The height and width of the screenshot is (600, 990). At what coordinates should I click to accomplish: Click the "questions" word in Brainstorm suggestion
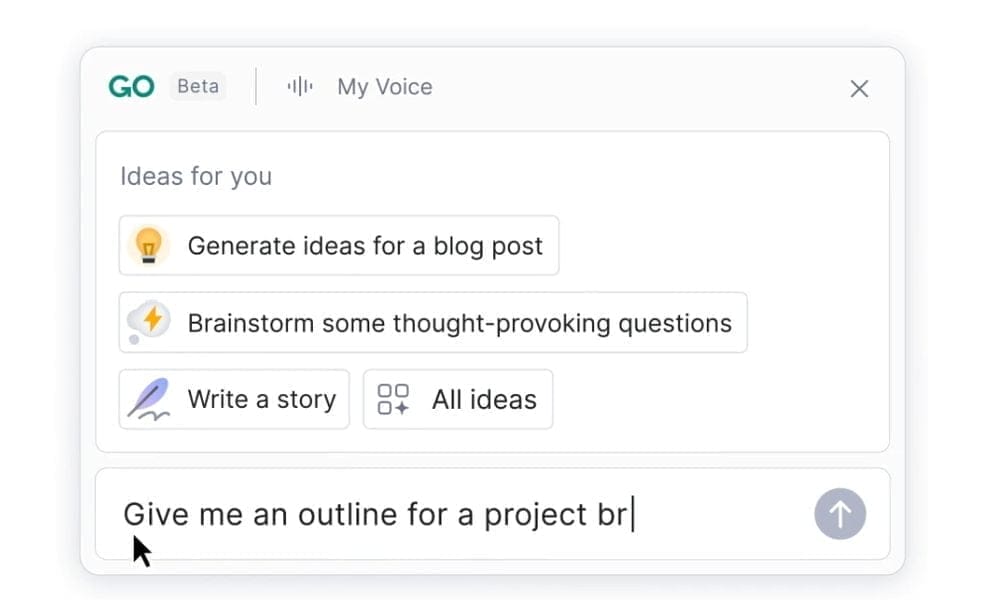pyautogui.click(x=675, y=323)
